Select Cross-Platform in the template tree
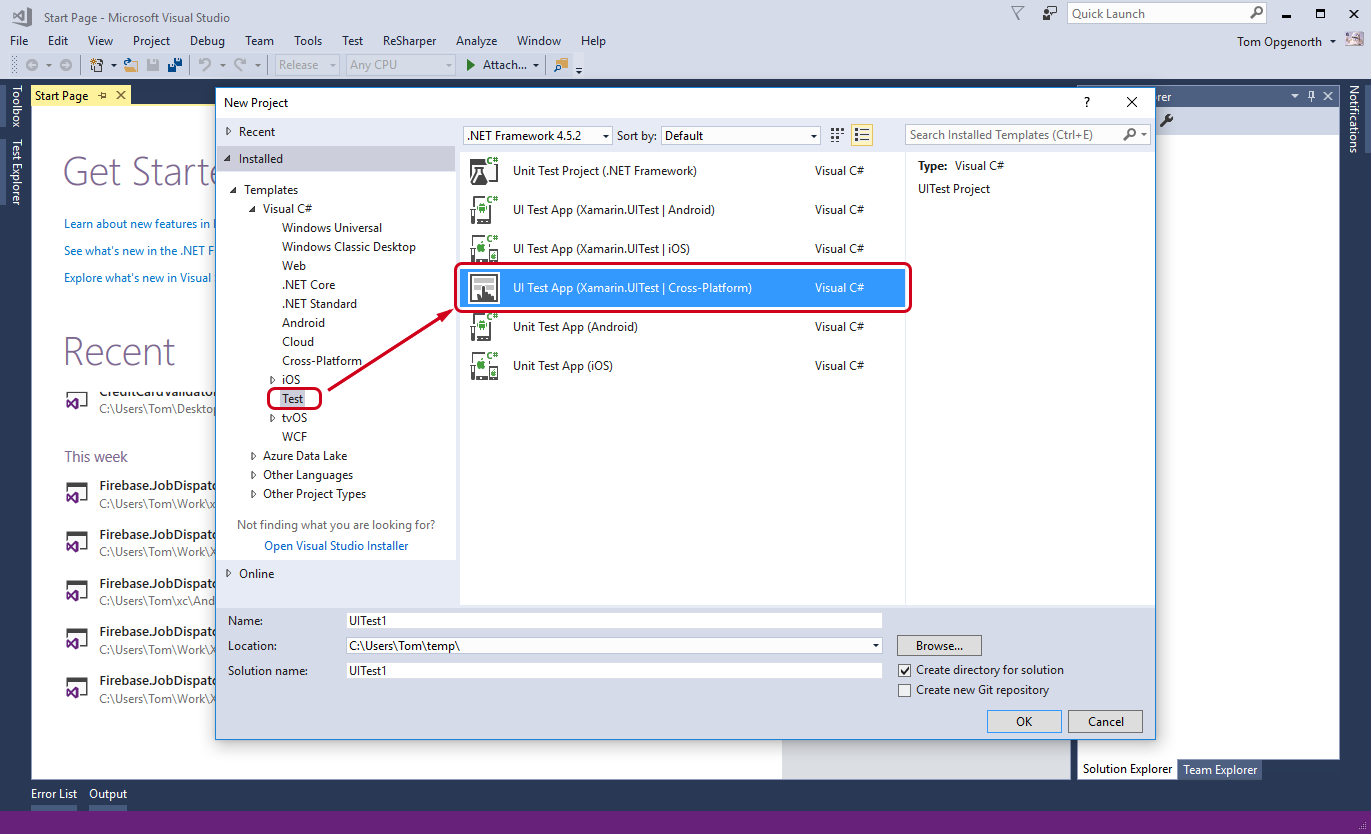Image resolution: width=1371 pixels, height=834 pixels. [x=322, y=361]
